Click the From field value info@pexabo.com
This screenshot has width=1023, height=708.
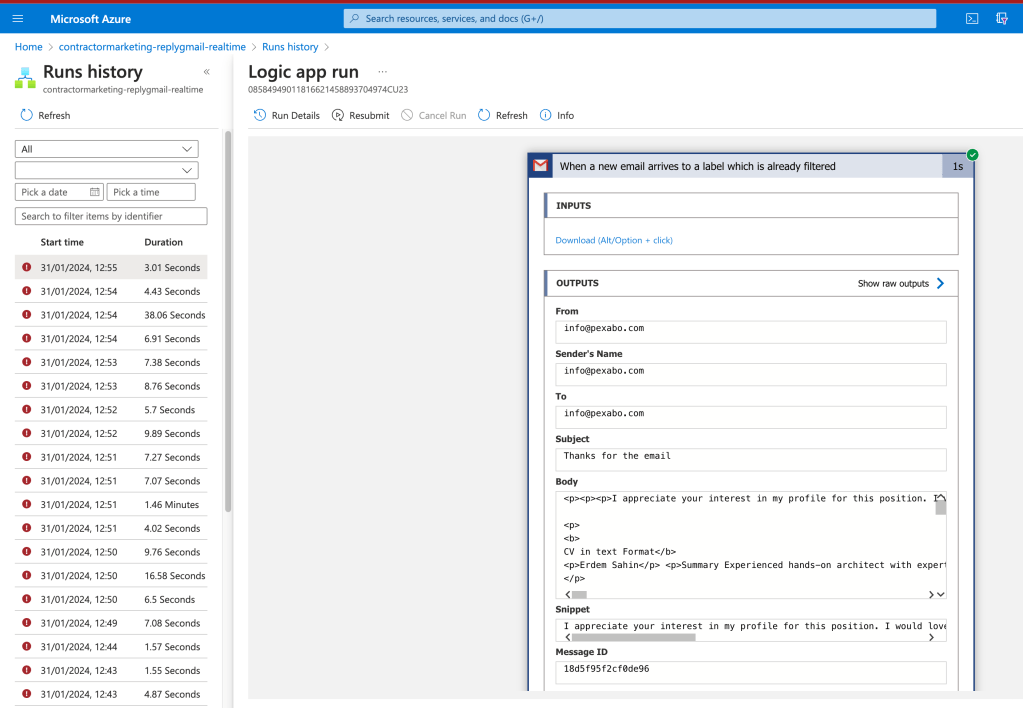tap(751, 331)
